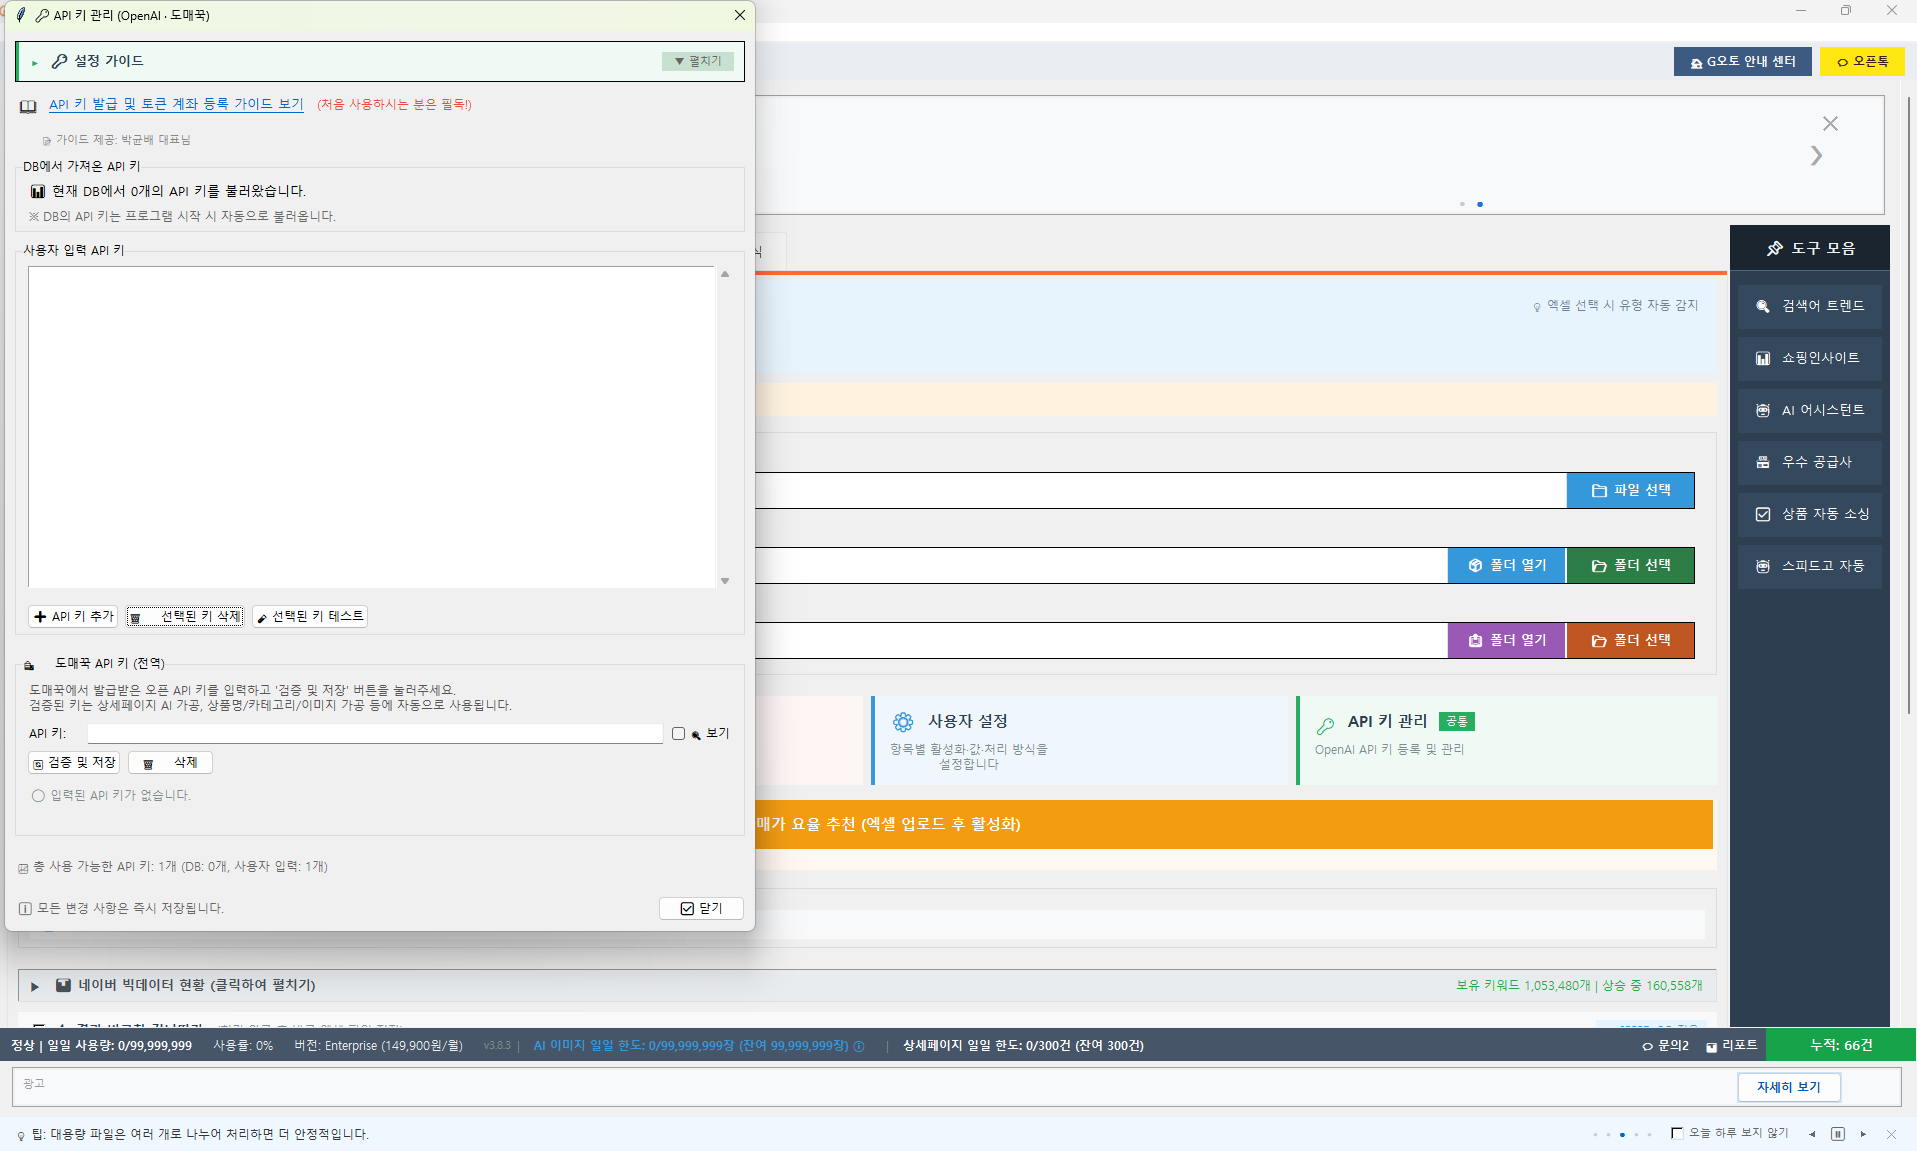Expand the 설정 가이드 with the 펼치기 button
Screen dimensions: 1917x1151
[698, 62]
